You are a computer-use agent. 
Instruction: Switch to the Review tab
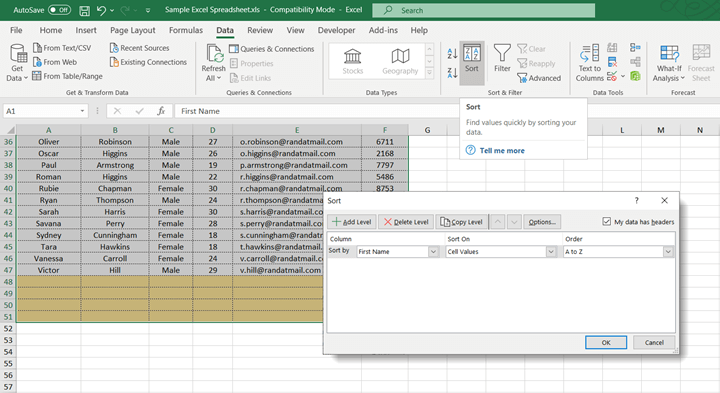tap(260, 30)
